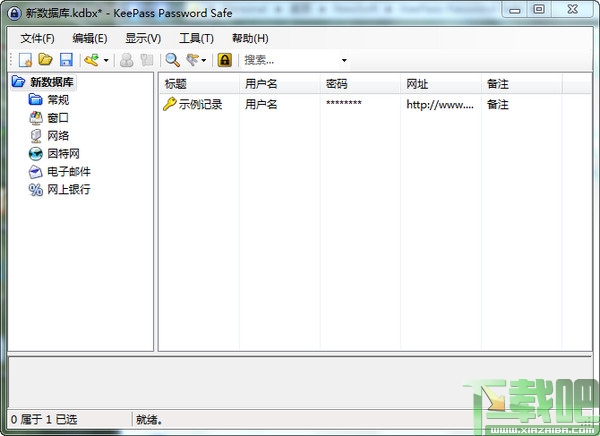Click the 新数据库 open folder icon

click(18, 82)
